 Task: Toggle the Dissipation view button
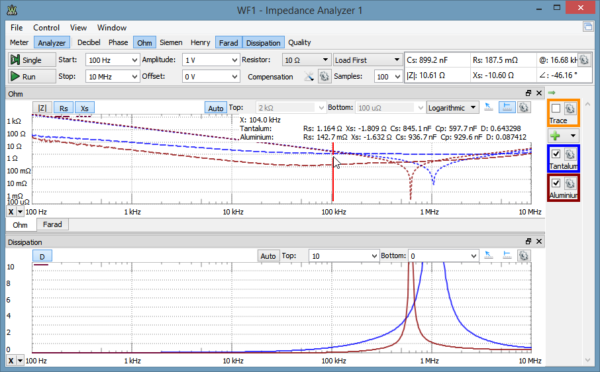263,42
